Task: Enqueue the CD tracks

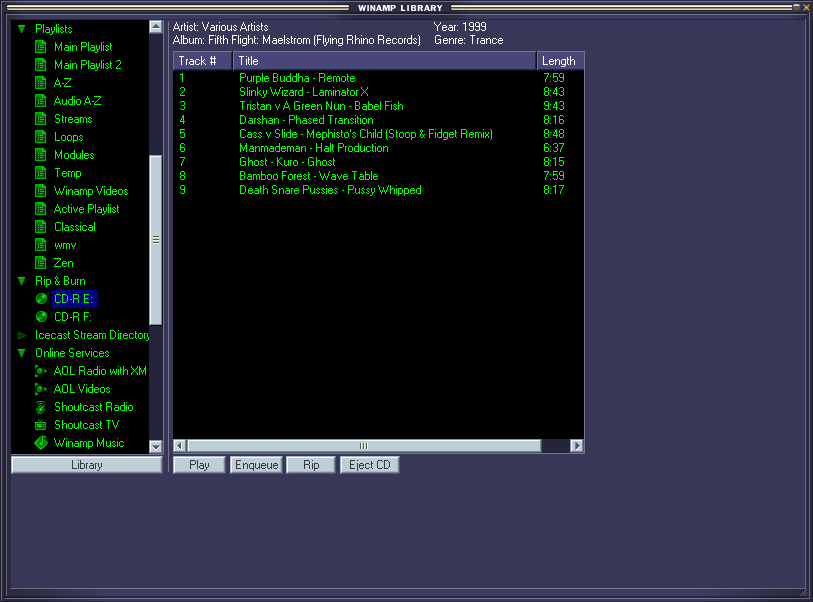Action: [257, 465]
